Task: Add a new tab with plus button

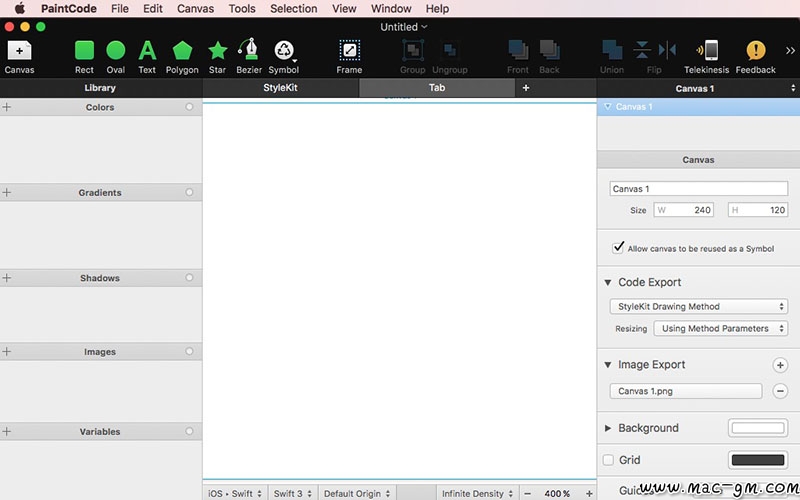Action: coord(526,88)
